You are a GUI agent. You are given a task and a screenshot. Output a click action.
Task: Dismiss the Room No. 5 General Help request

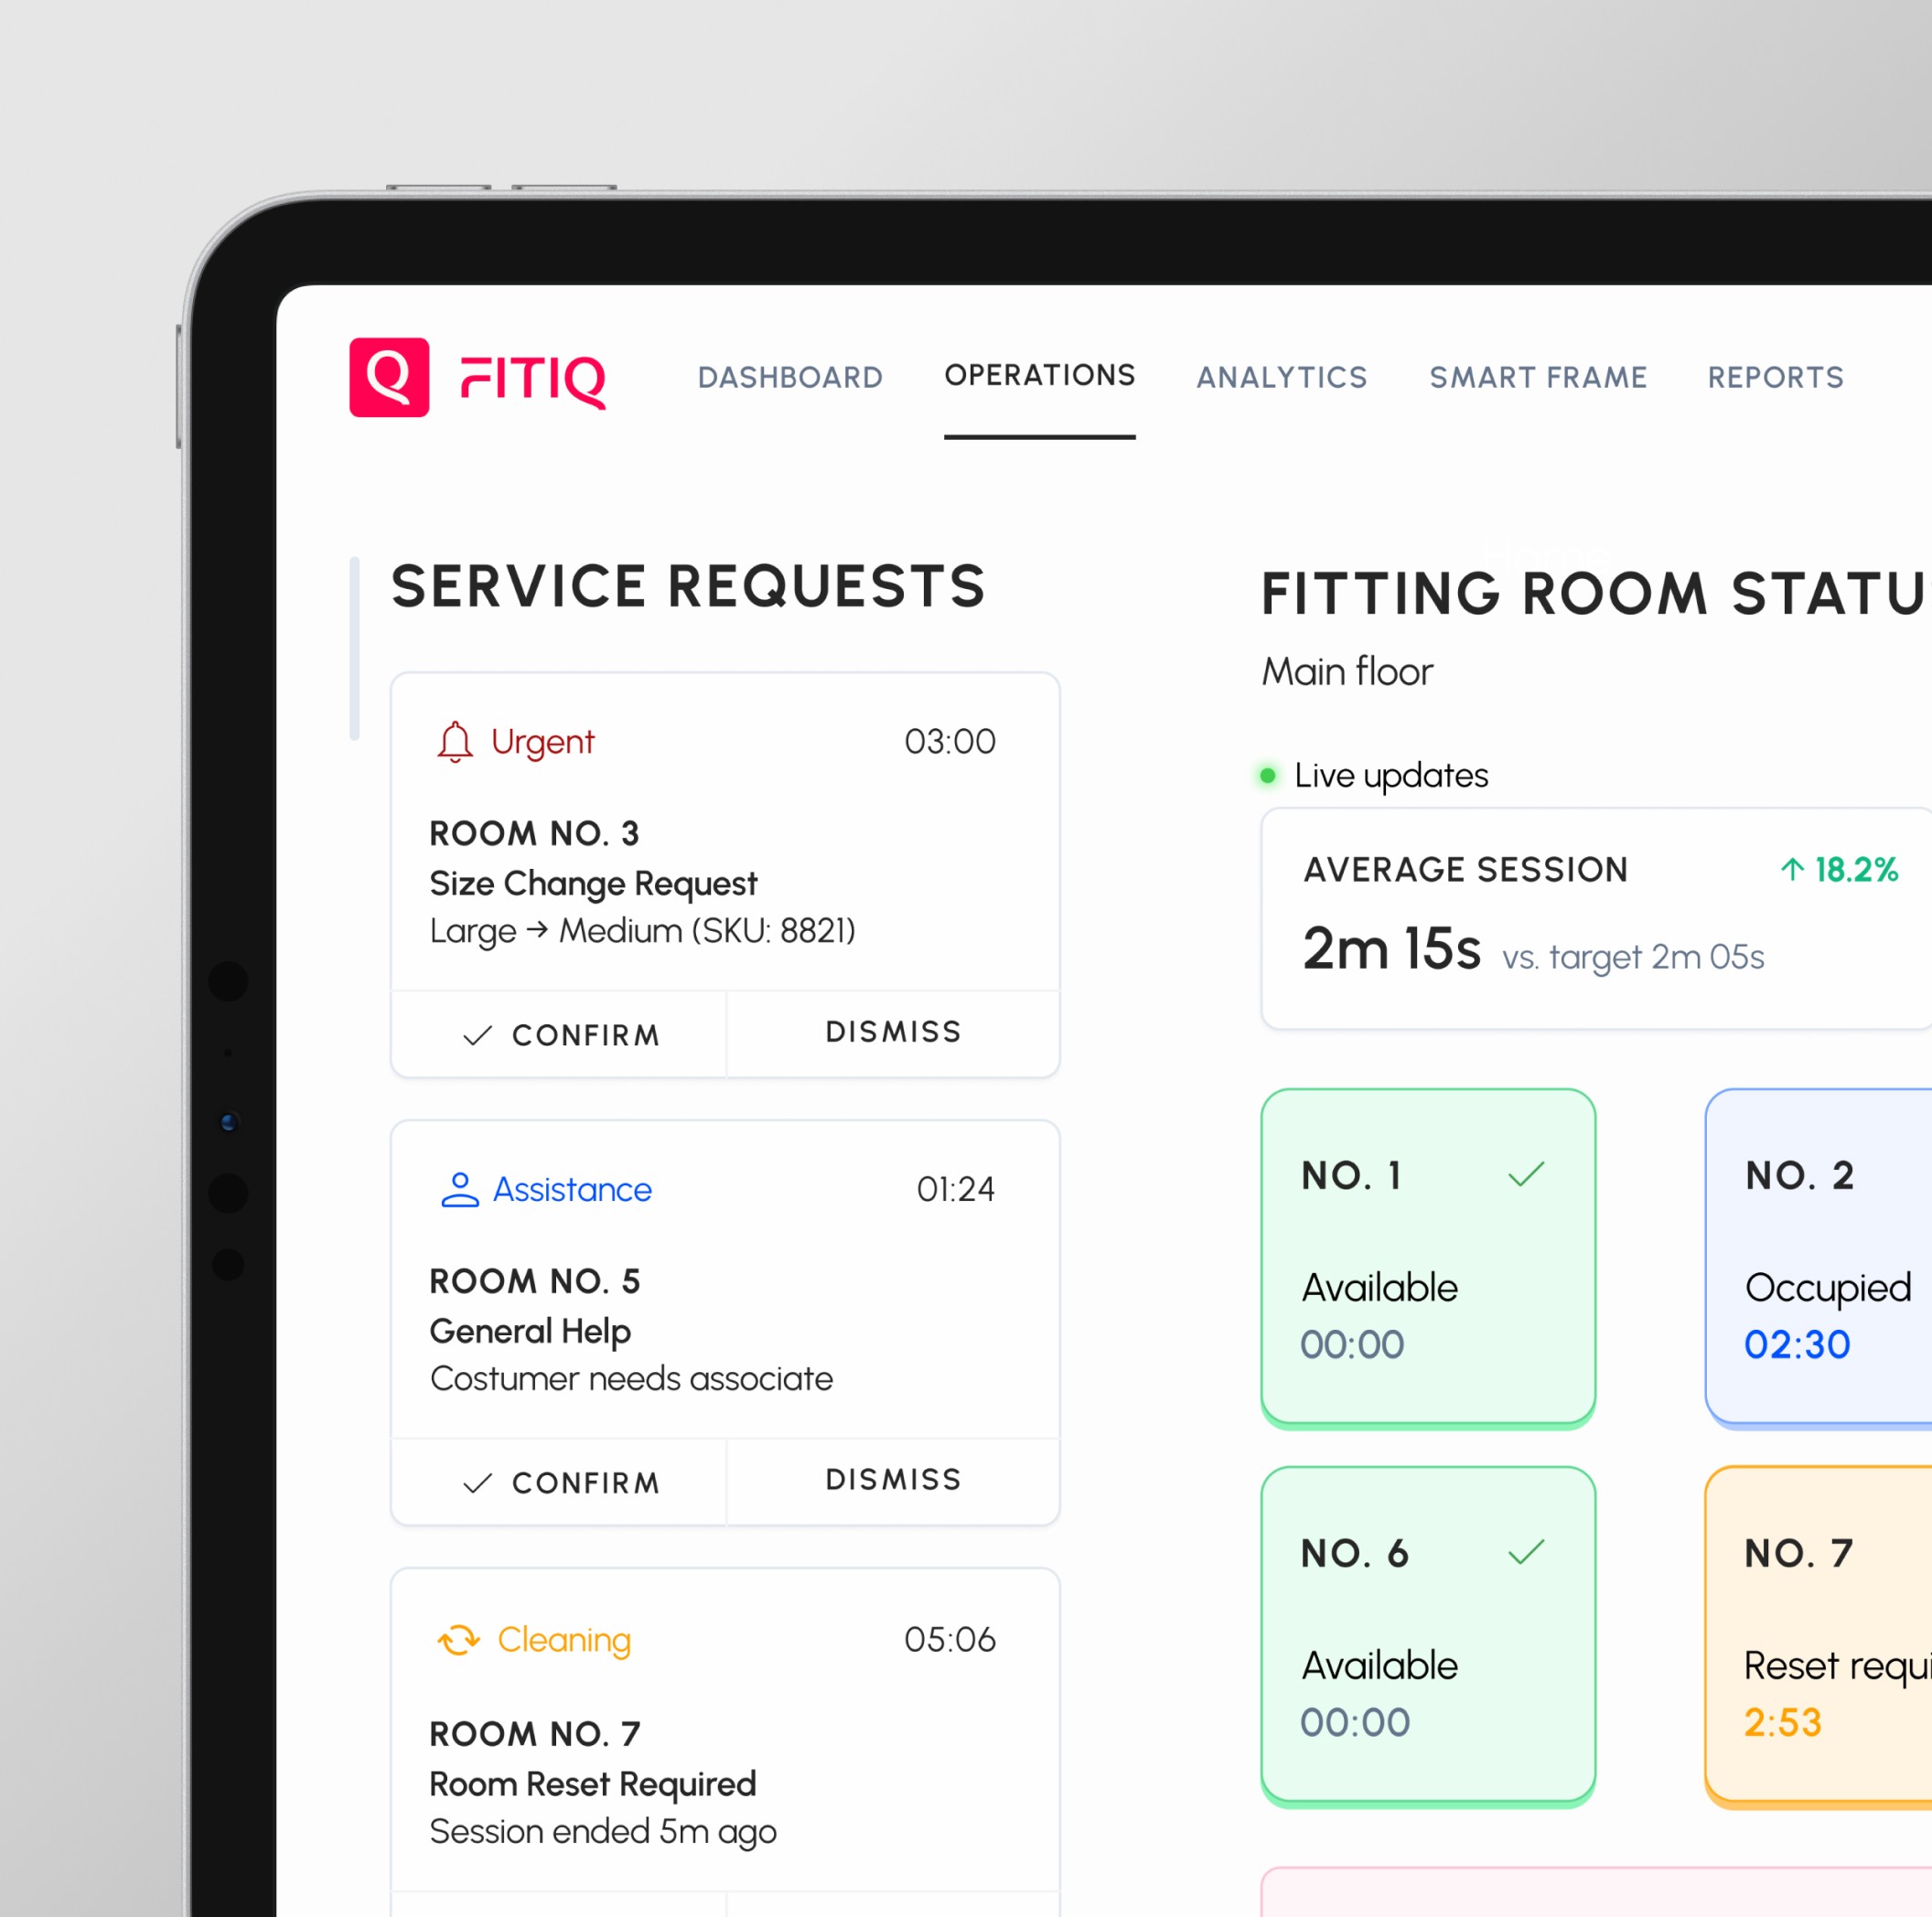pyautogui.click(x=893, y=1480)
